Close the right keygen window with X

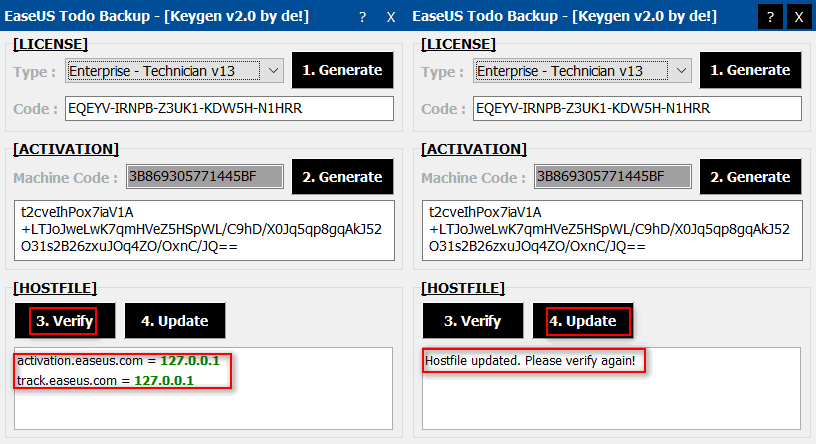[x=799, y=17]
